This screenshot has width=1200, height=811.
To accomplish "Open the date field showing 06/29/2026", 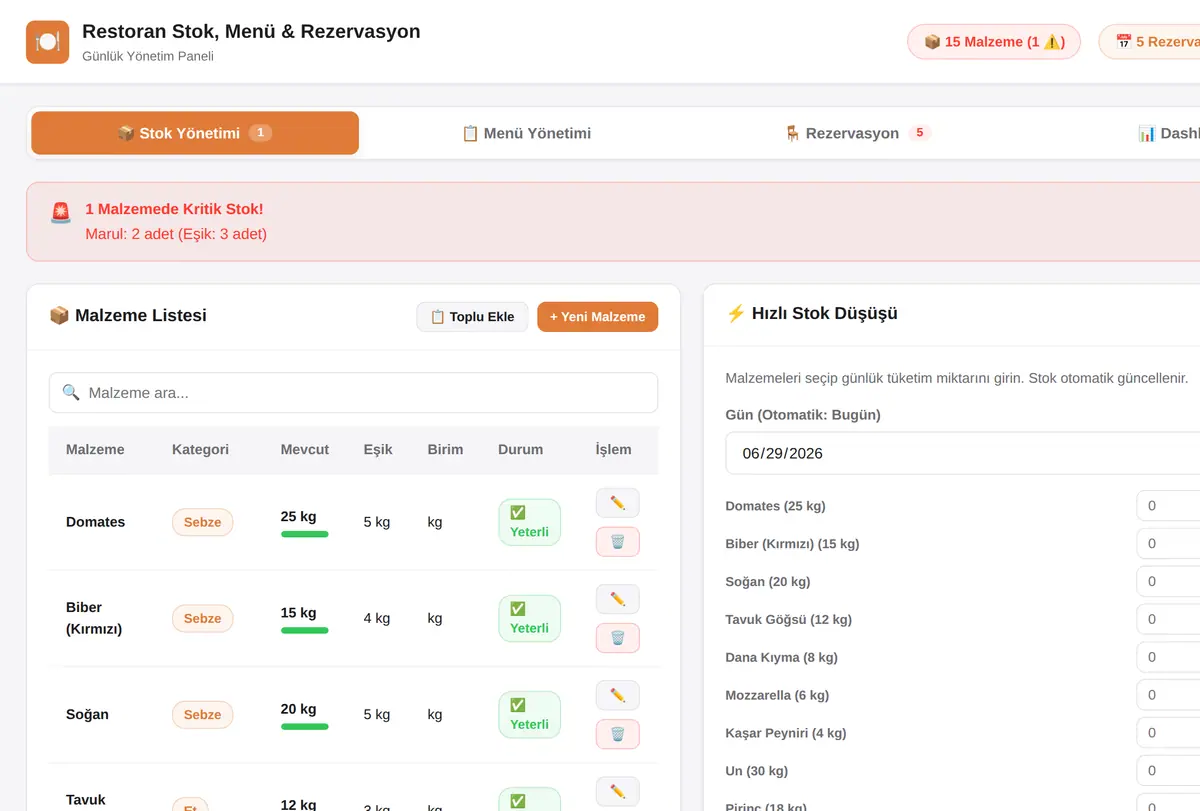I will tap(962, 453).
